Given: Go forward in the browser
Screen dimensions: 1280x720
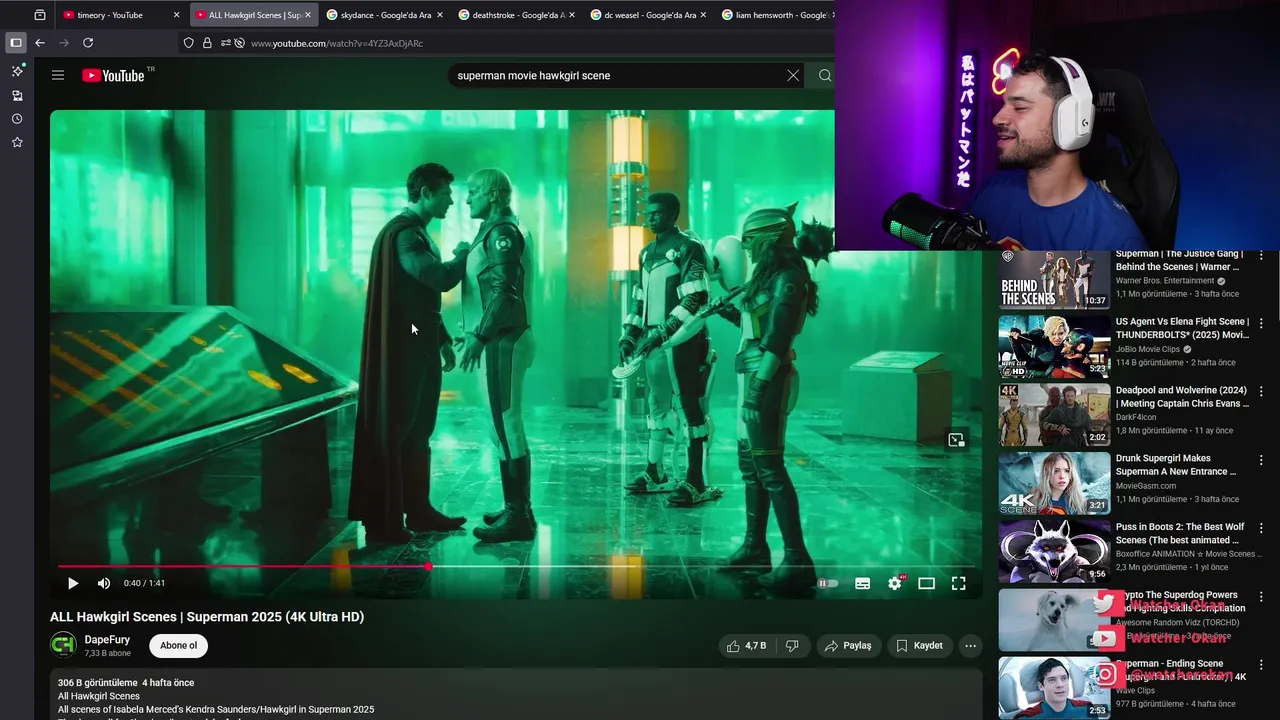Looking at the screenshot, I should [64, 43].
